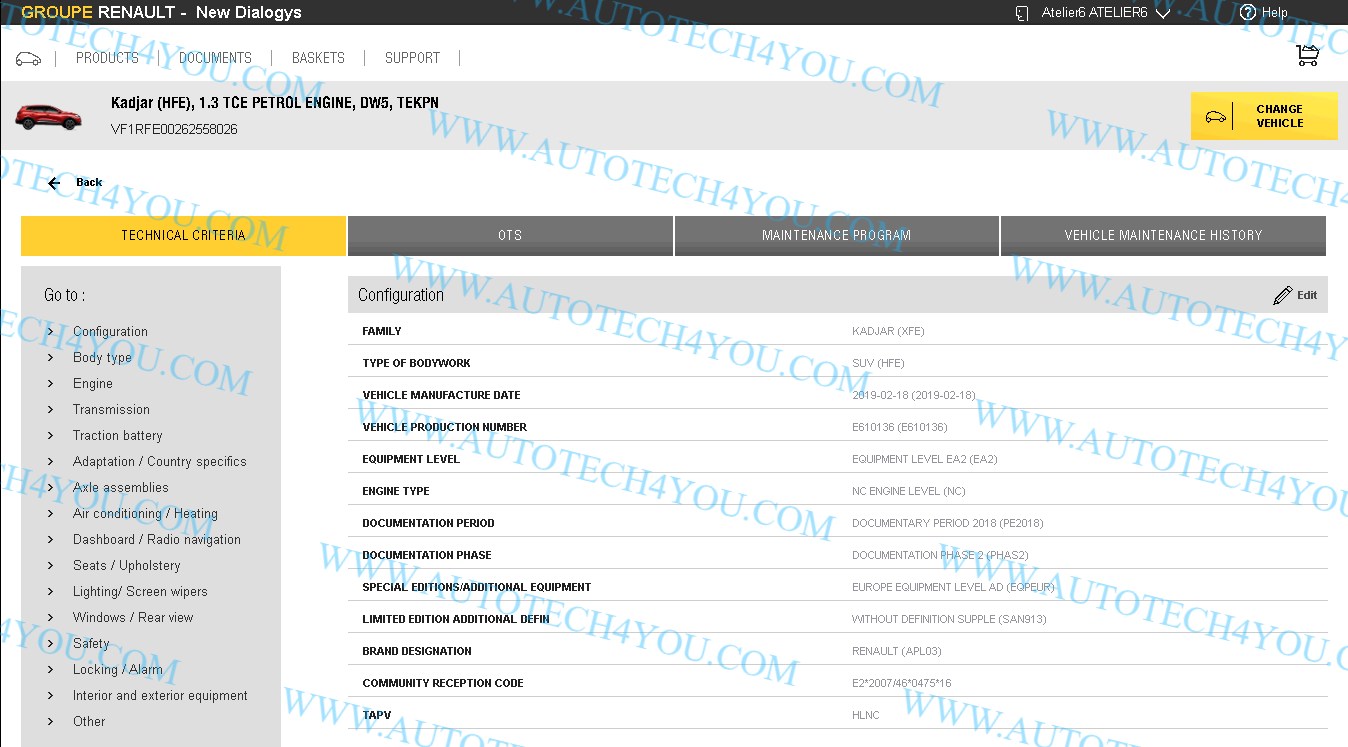The width and height of the screenshot is (1348, 747).
Task: Click the car icon inside Change Vehicle button
Action: 1215,115
